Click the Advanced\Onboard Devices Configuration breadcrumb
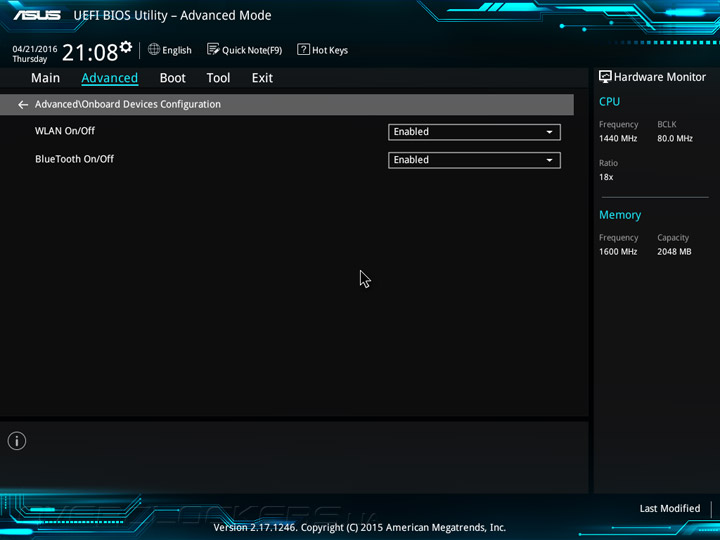 128,104
